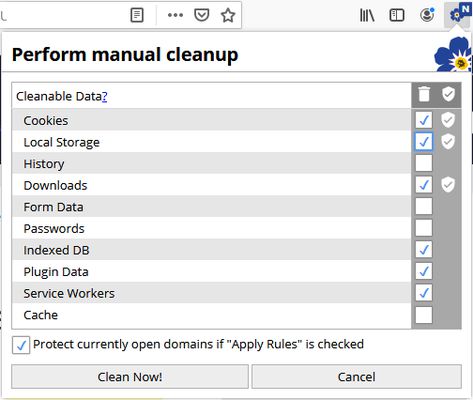This screenshot has width=473, height=400.
Task: Enable the Passwords cleanup checkbox
Action: coord(424,228)
